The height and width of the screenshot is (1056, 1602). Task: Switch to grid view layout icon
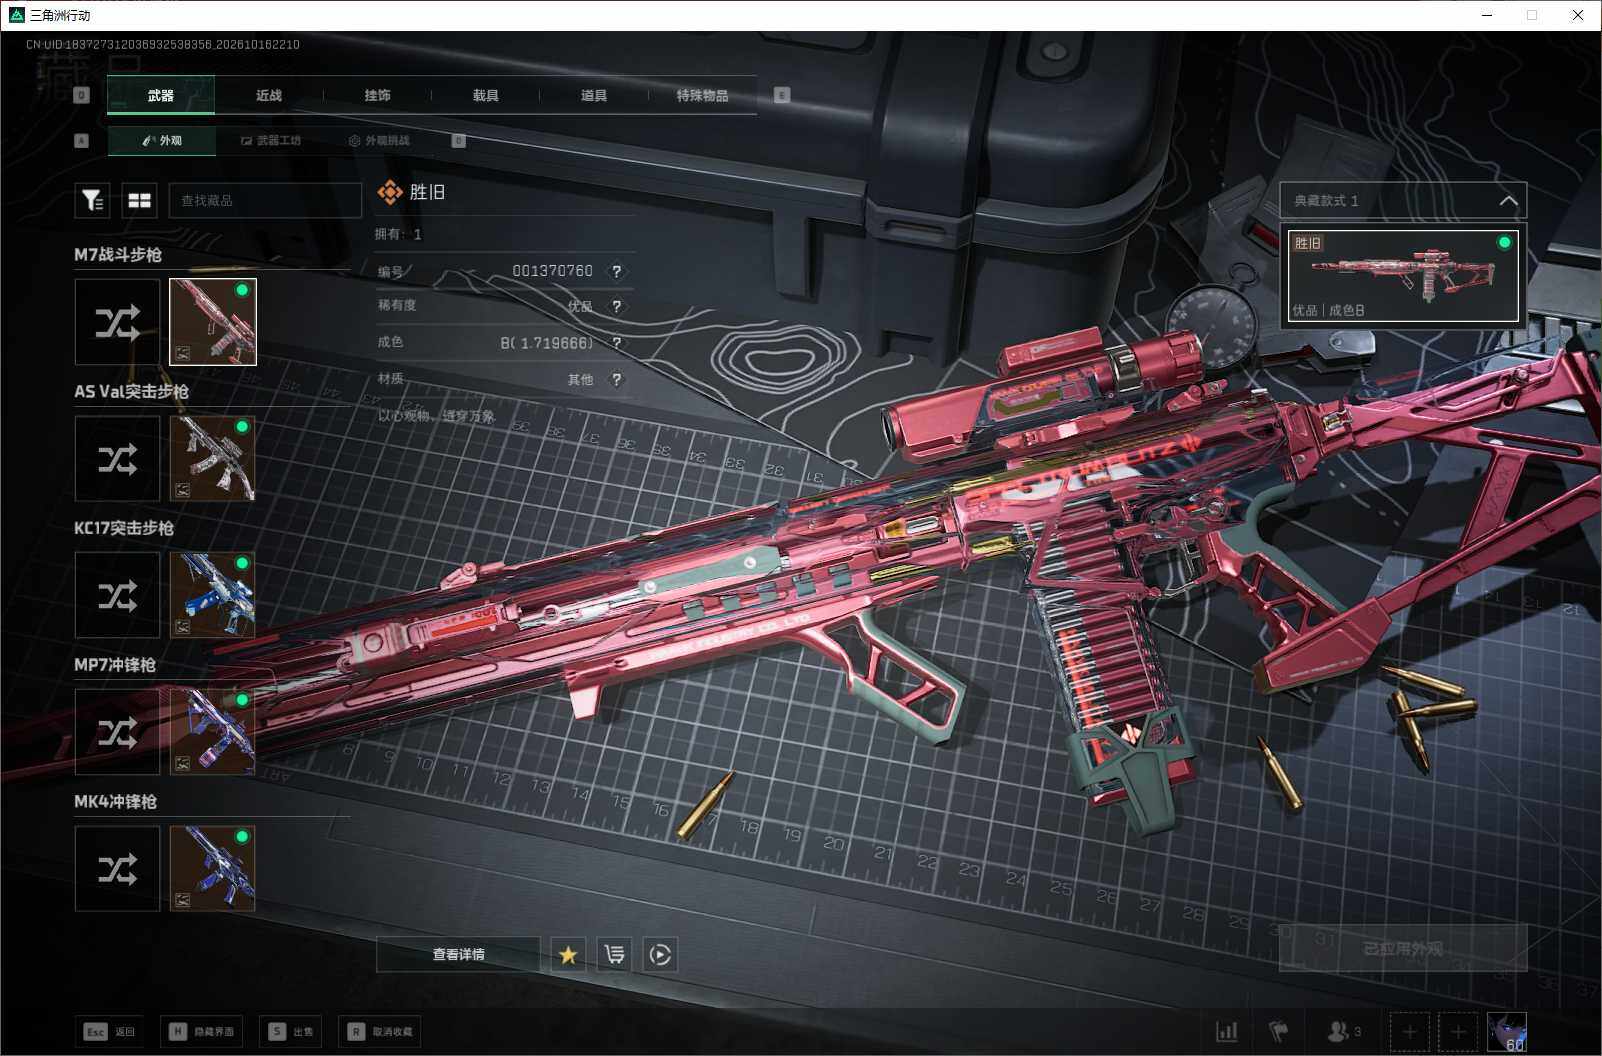tap(140, 201)
